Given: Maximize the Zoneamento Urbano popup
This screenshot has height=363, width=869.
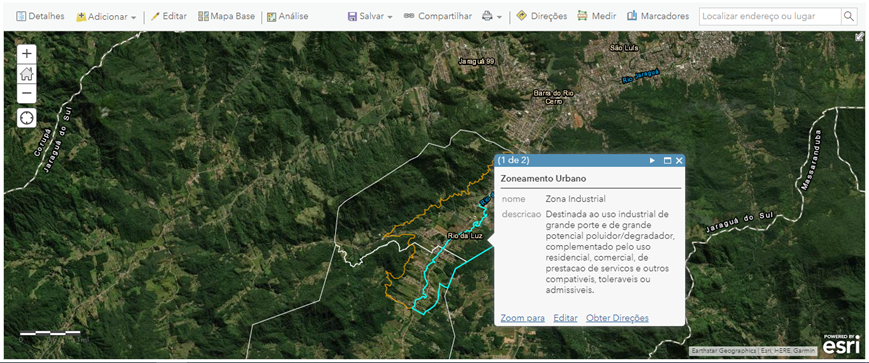Looking at the screenshot, I should tap(667, 161).
